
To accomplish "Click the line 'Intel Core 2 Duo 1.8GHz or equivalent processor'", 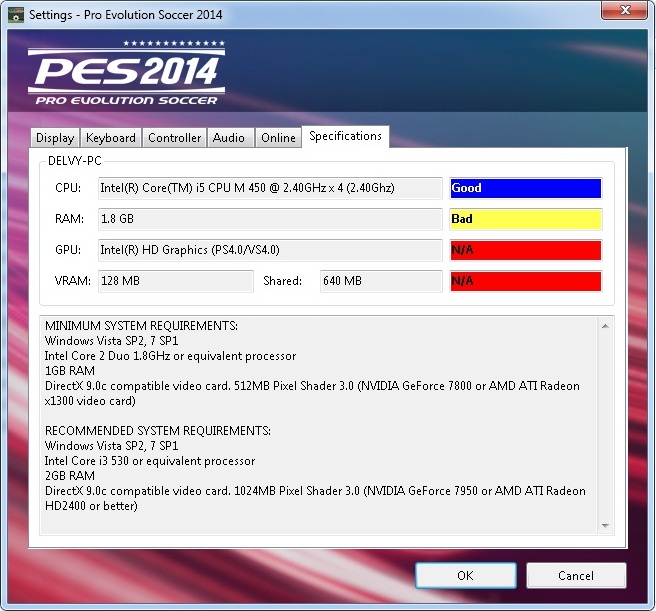I will point(170,356).
